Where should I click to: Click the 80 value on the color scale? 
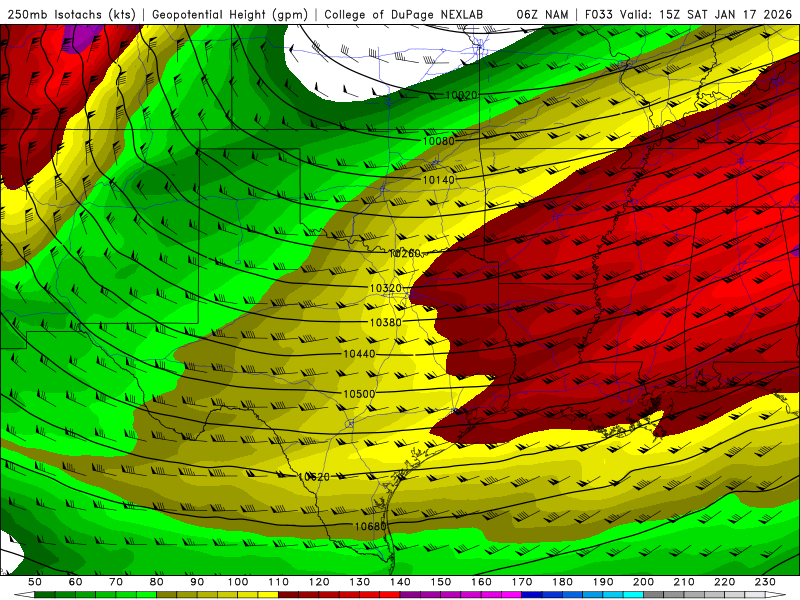157,582
